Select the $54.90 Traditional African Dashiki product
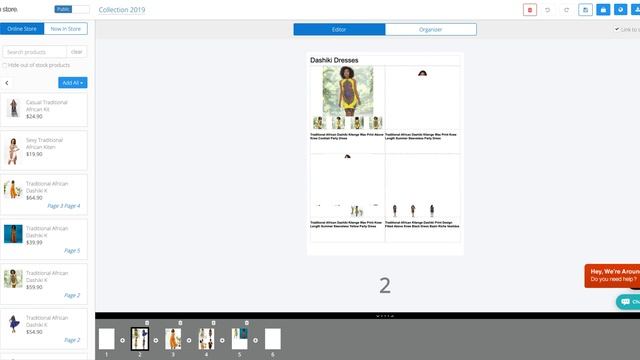The height and width of the screenshot is (360, 640). point(44,329)
